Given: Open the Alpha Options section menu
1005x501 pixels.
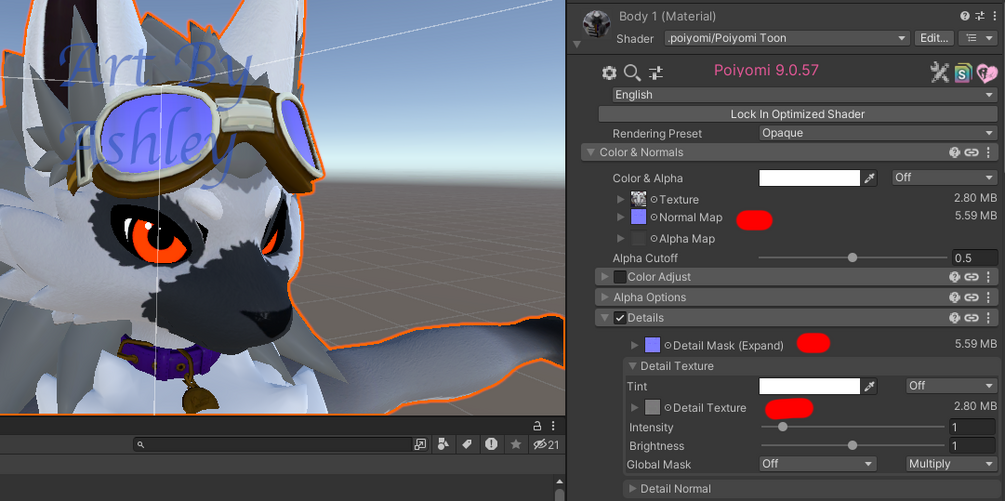Looking at the screenshot, I should pos(988,297).
